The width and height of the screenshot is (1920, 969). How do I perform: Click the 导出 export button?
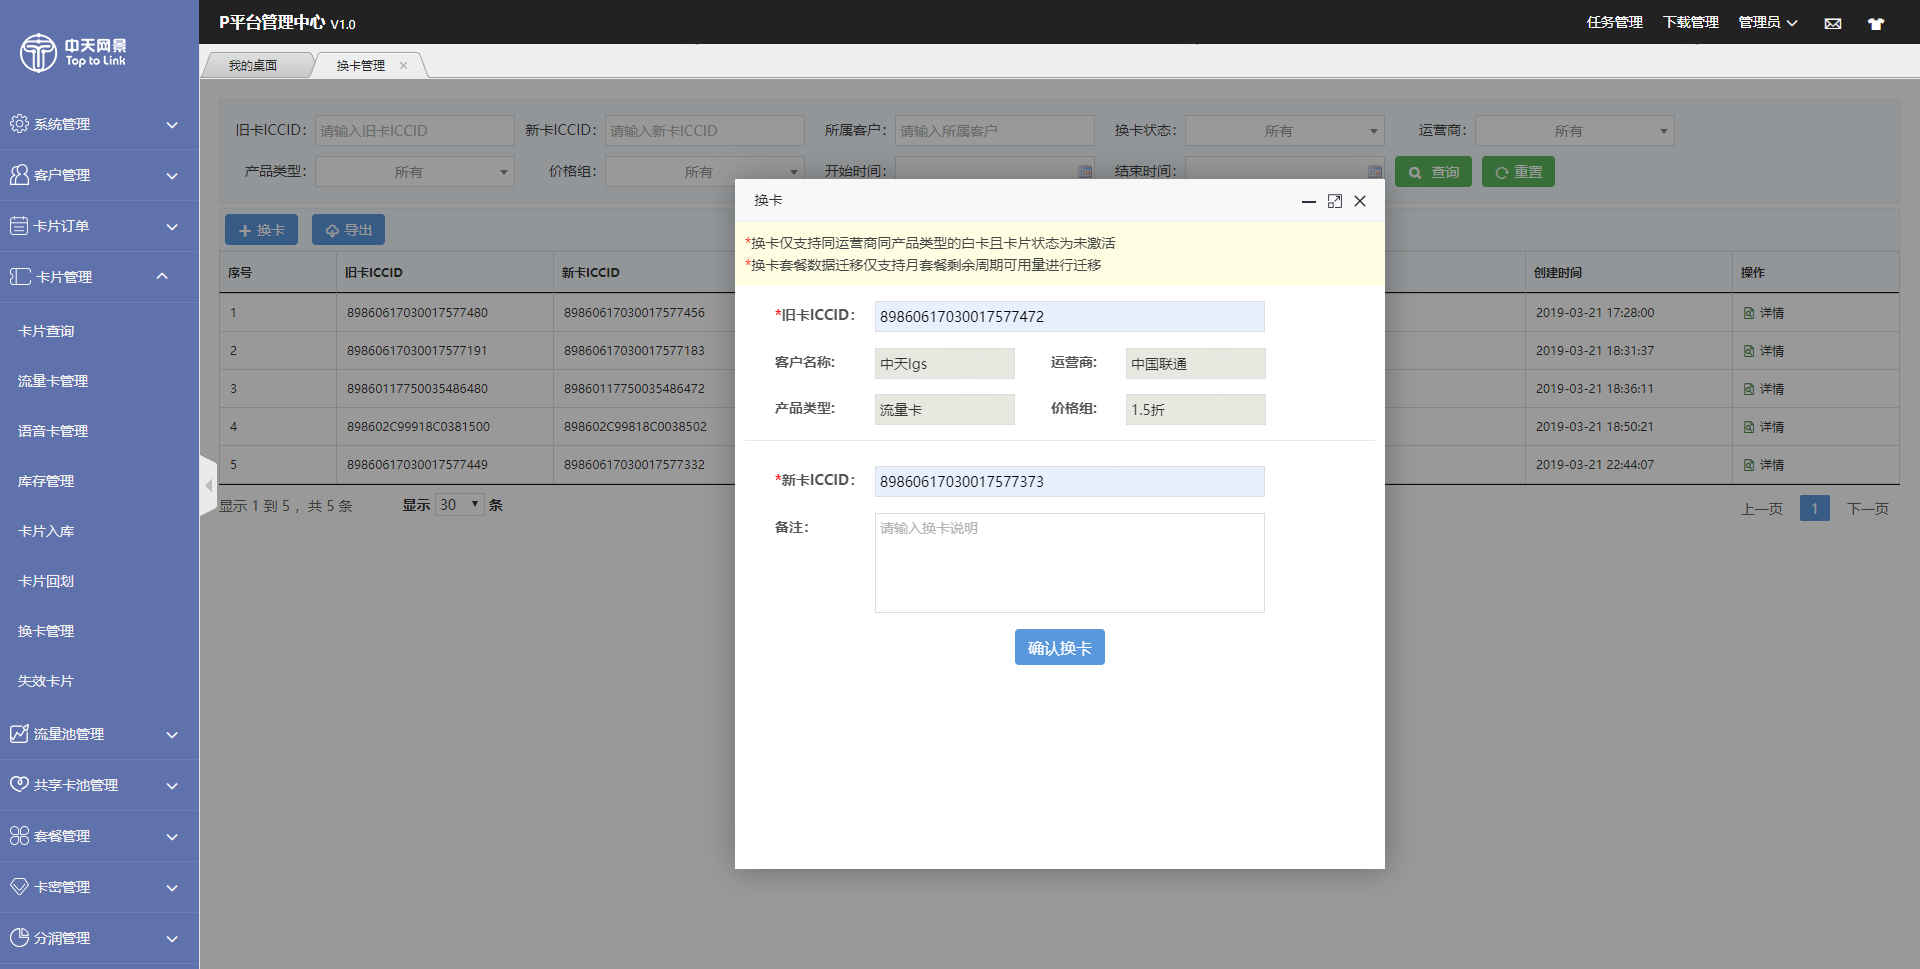(x=348, y=230)
